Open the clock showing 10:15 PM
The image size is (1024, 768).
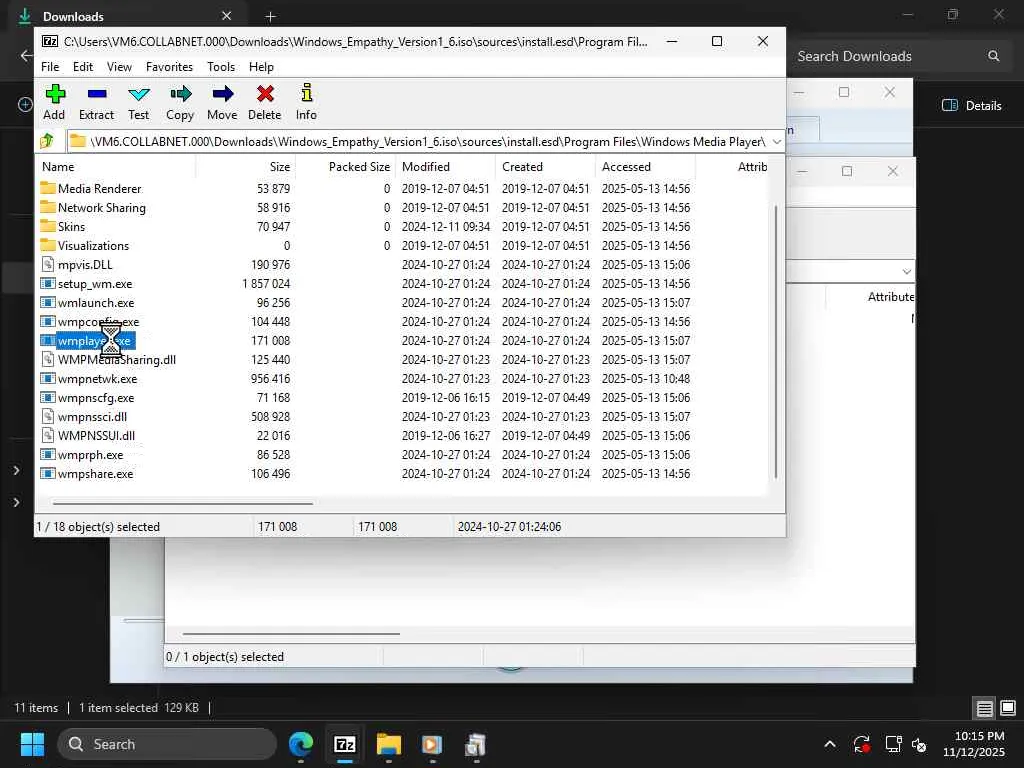[974, 744]
